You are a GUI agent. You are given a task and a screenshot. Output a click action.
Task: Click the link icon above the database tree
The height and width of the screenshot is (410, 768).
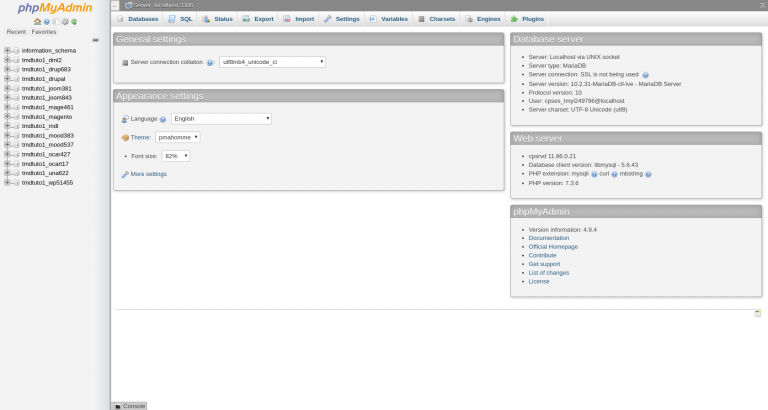96,40
